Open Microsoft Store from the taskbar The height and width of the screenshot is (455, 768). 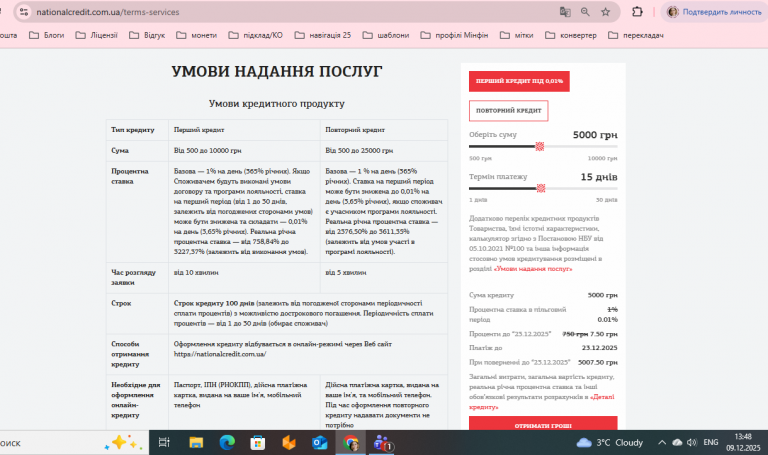(258, 443)
